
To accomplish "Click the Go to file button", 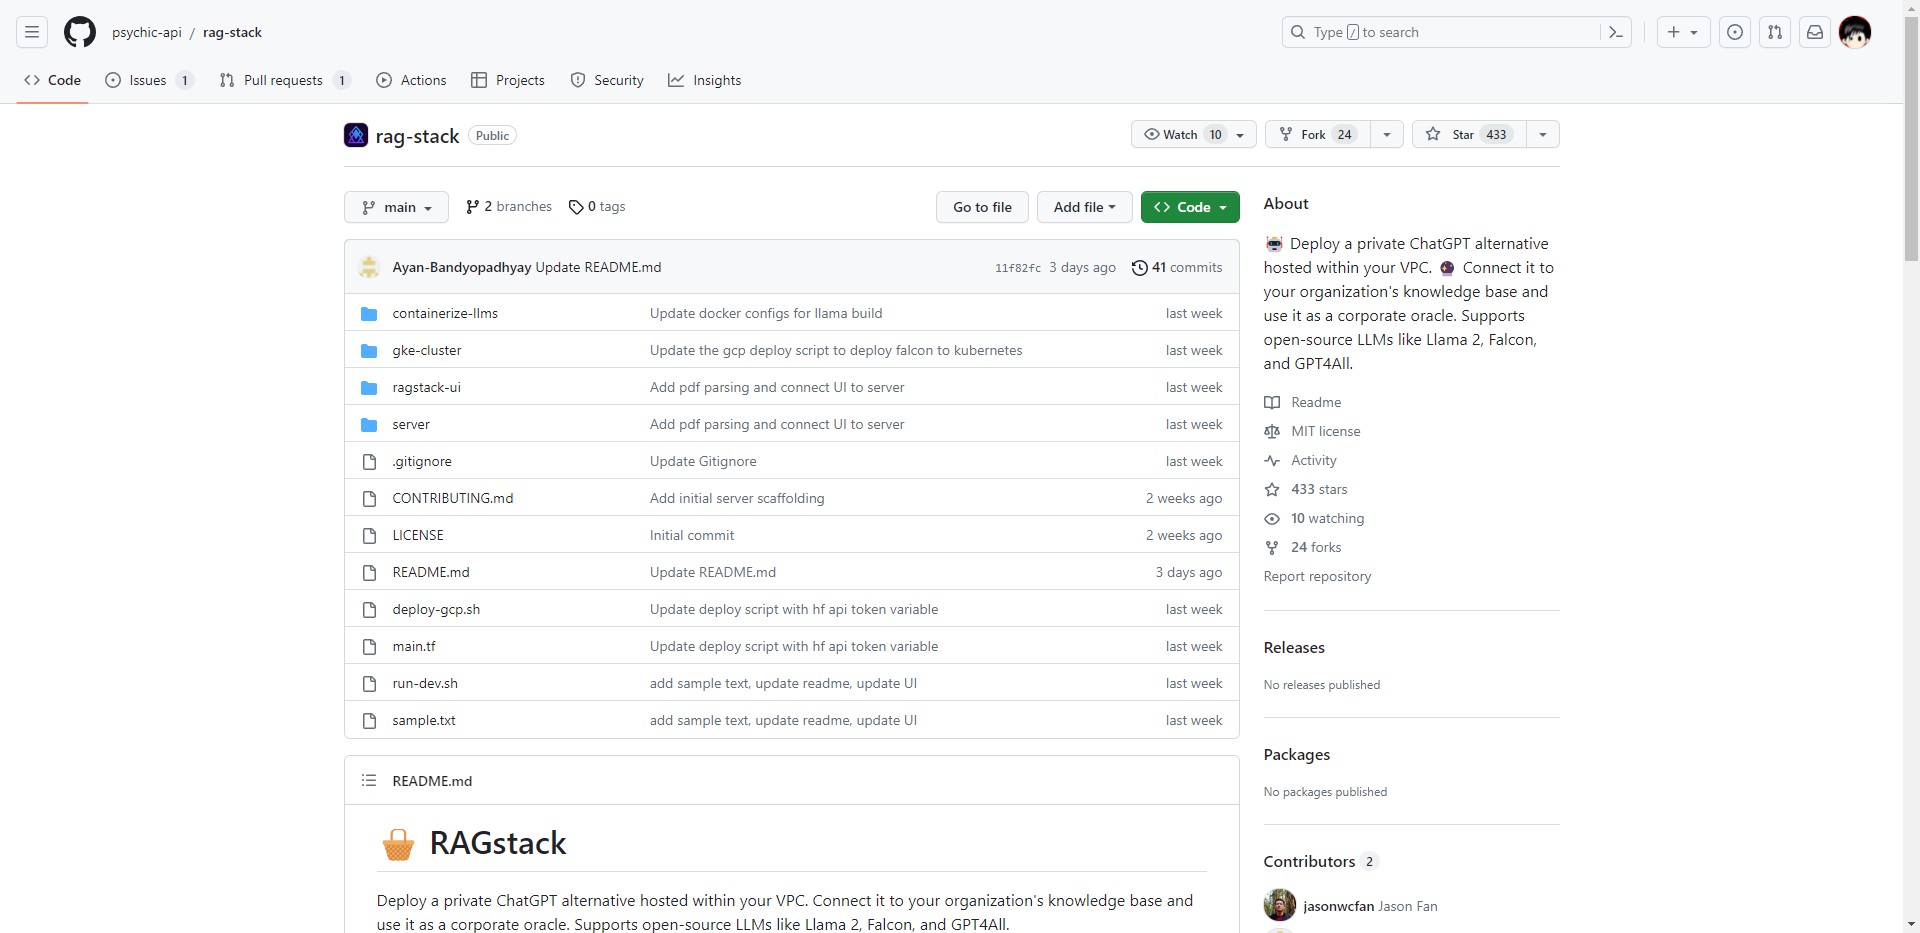I will point(982,207).
